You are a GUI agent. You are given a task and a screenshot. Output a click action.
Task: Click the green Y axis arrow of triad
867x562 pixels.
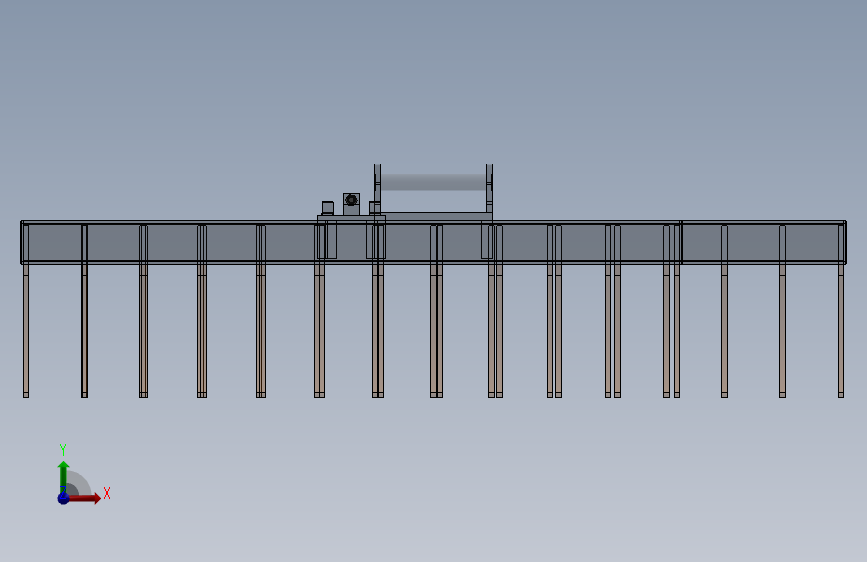(x=63, y=476)
